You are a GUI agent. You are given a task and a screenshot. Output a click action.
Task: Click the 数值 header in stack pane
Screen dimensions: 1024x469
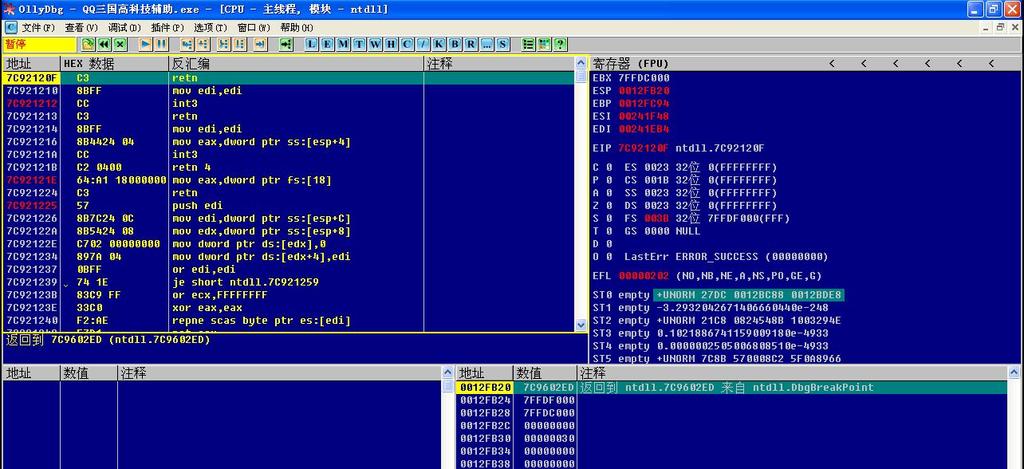tap(545, 373)
